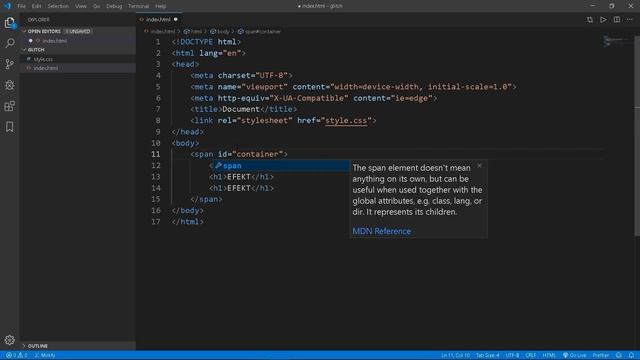Change CRLF line ending in status bar
The width and height of the screenshot is (640, 360).
click(531, 355)
